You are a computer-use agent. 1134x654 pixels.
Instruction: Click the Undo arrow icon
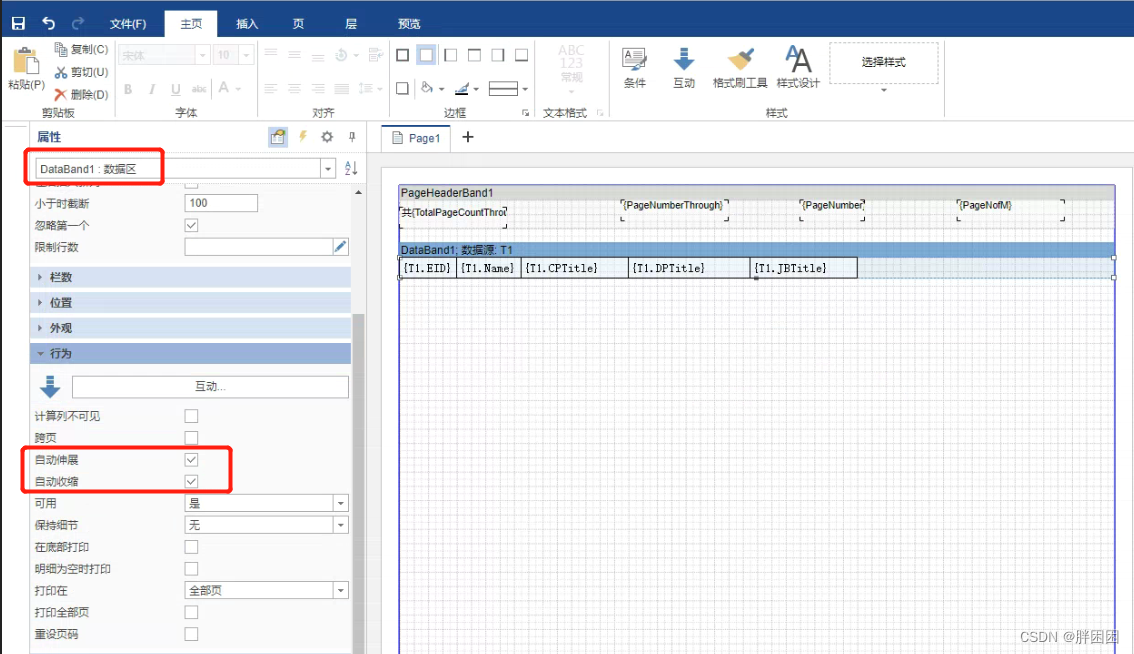(x=49, y=22)
